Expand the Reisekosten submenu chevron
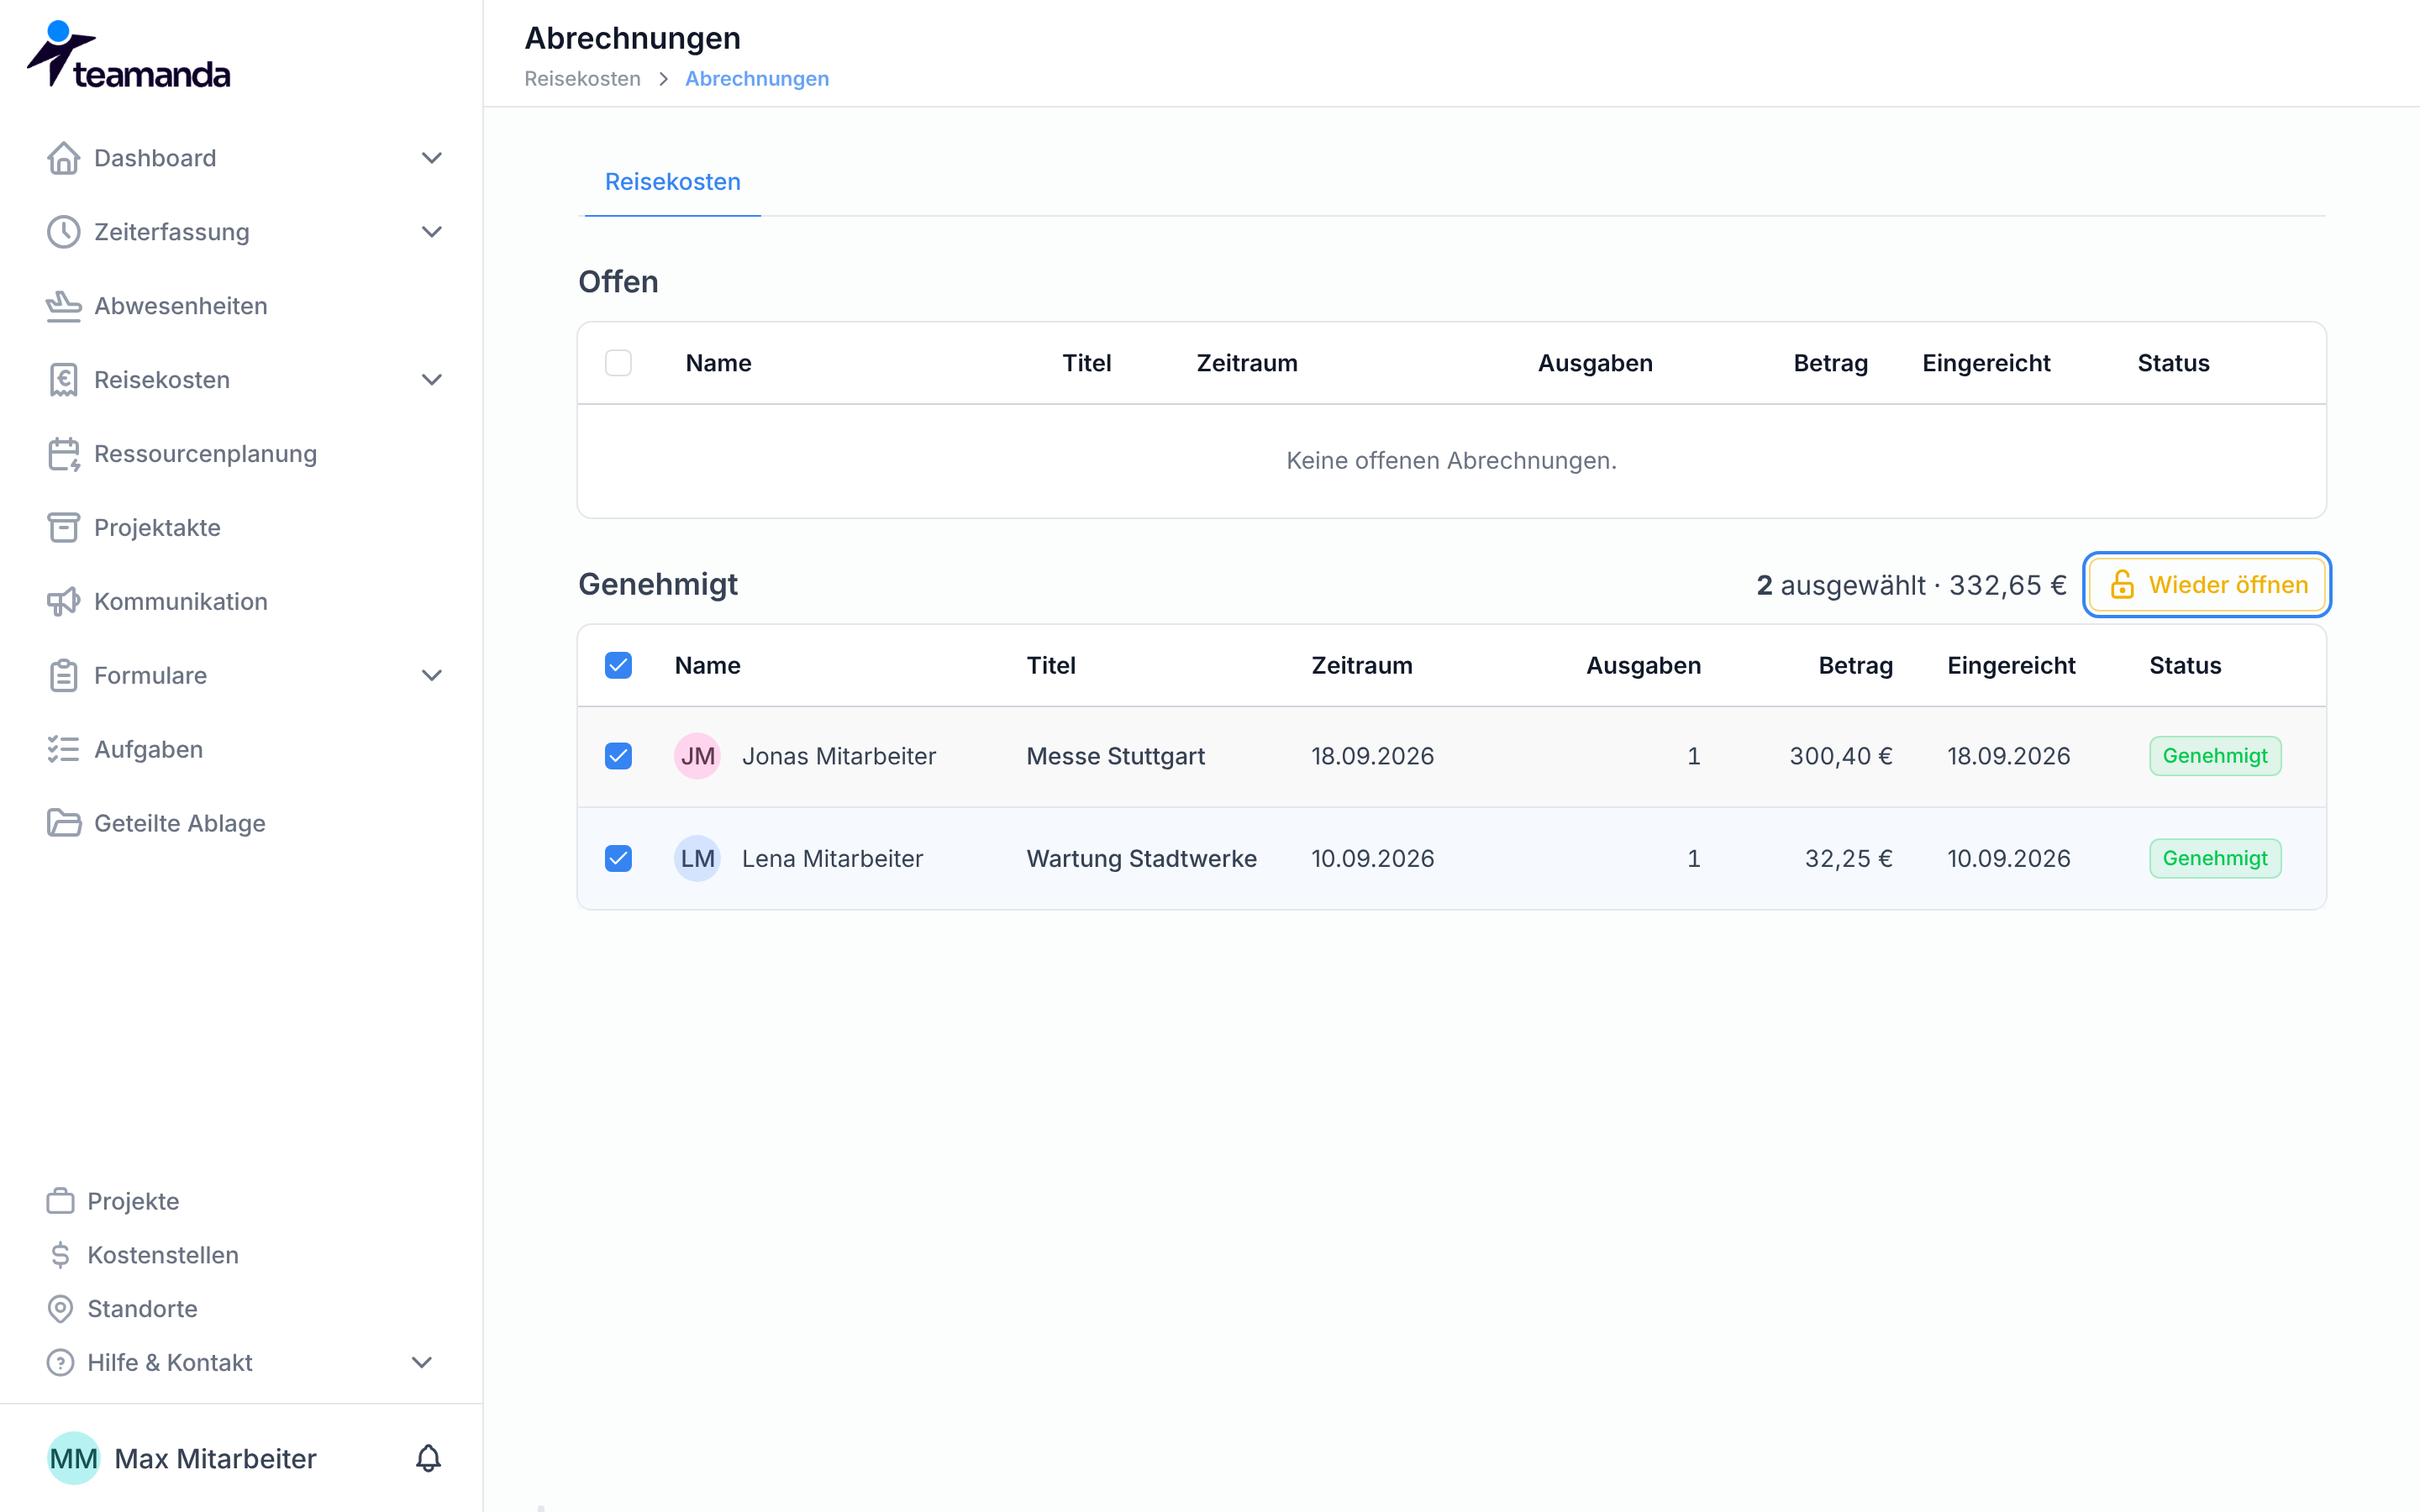Image resolution: width=2420 pixels, height=1512 pixels. coord(431,380)
